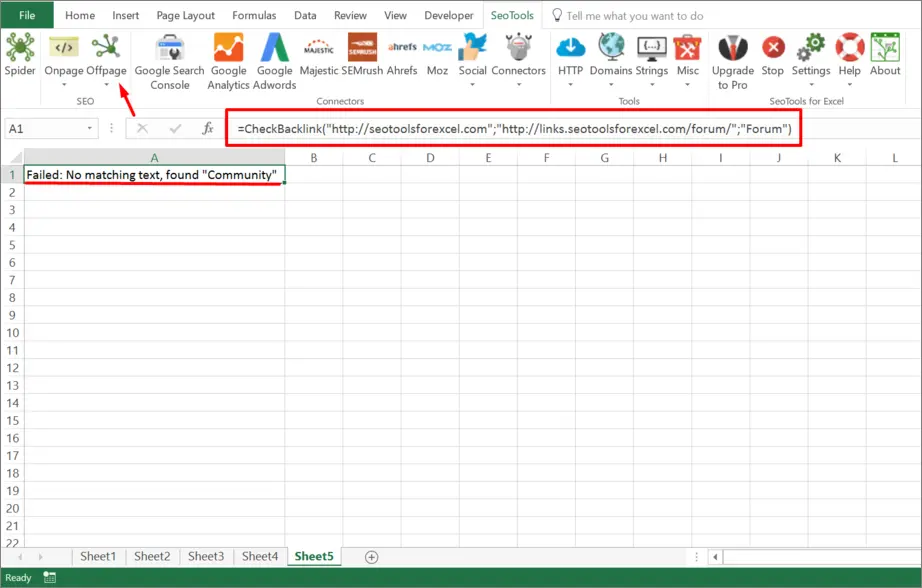922x588 pixels.
Task: Click the Tell me search box
Action: (634, 16)
